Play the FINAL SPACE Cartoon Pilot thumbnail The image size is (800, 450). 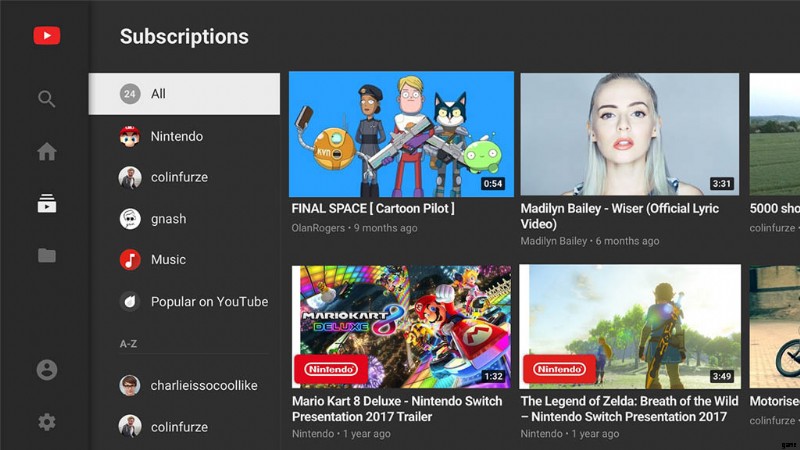point(401,134)
